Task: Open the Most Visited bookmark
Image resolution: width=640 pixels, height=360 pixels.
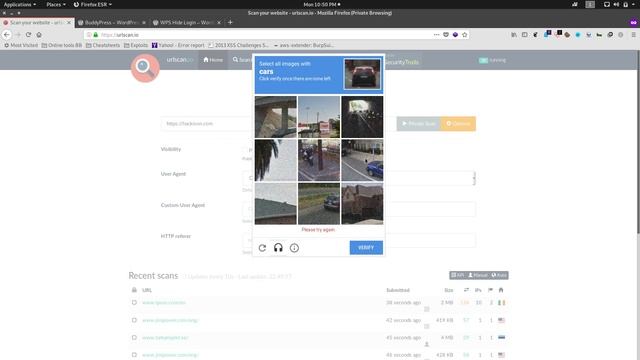Action: pos(21,45)
